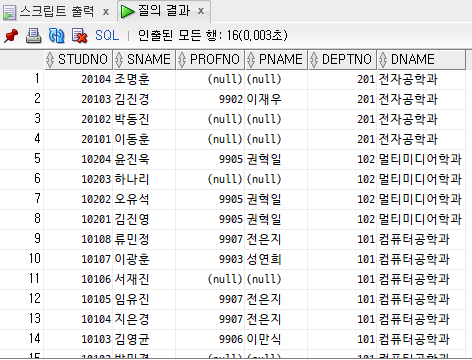This screenshot has height=360, width=472.
Task: Select DNAME cell in 조명훈 row
Action: 421,79
